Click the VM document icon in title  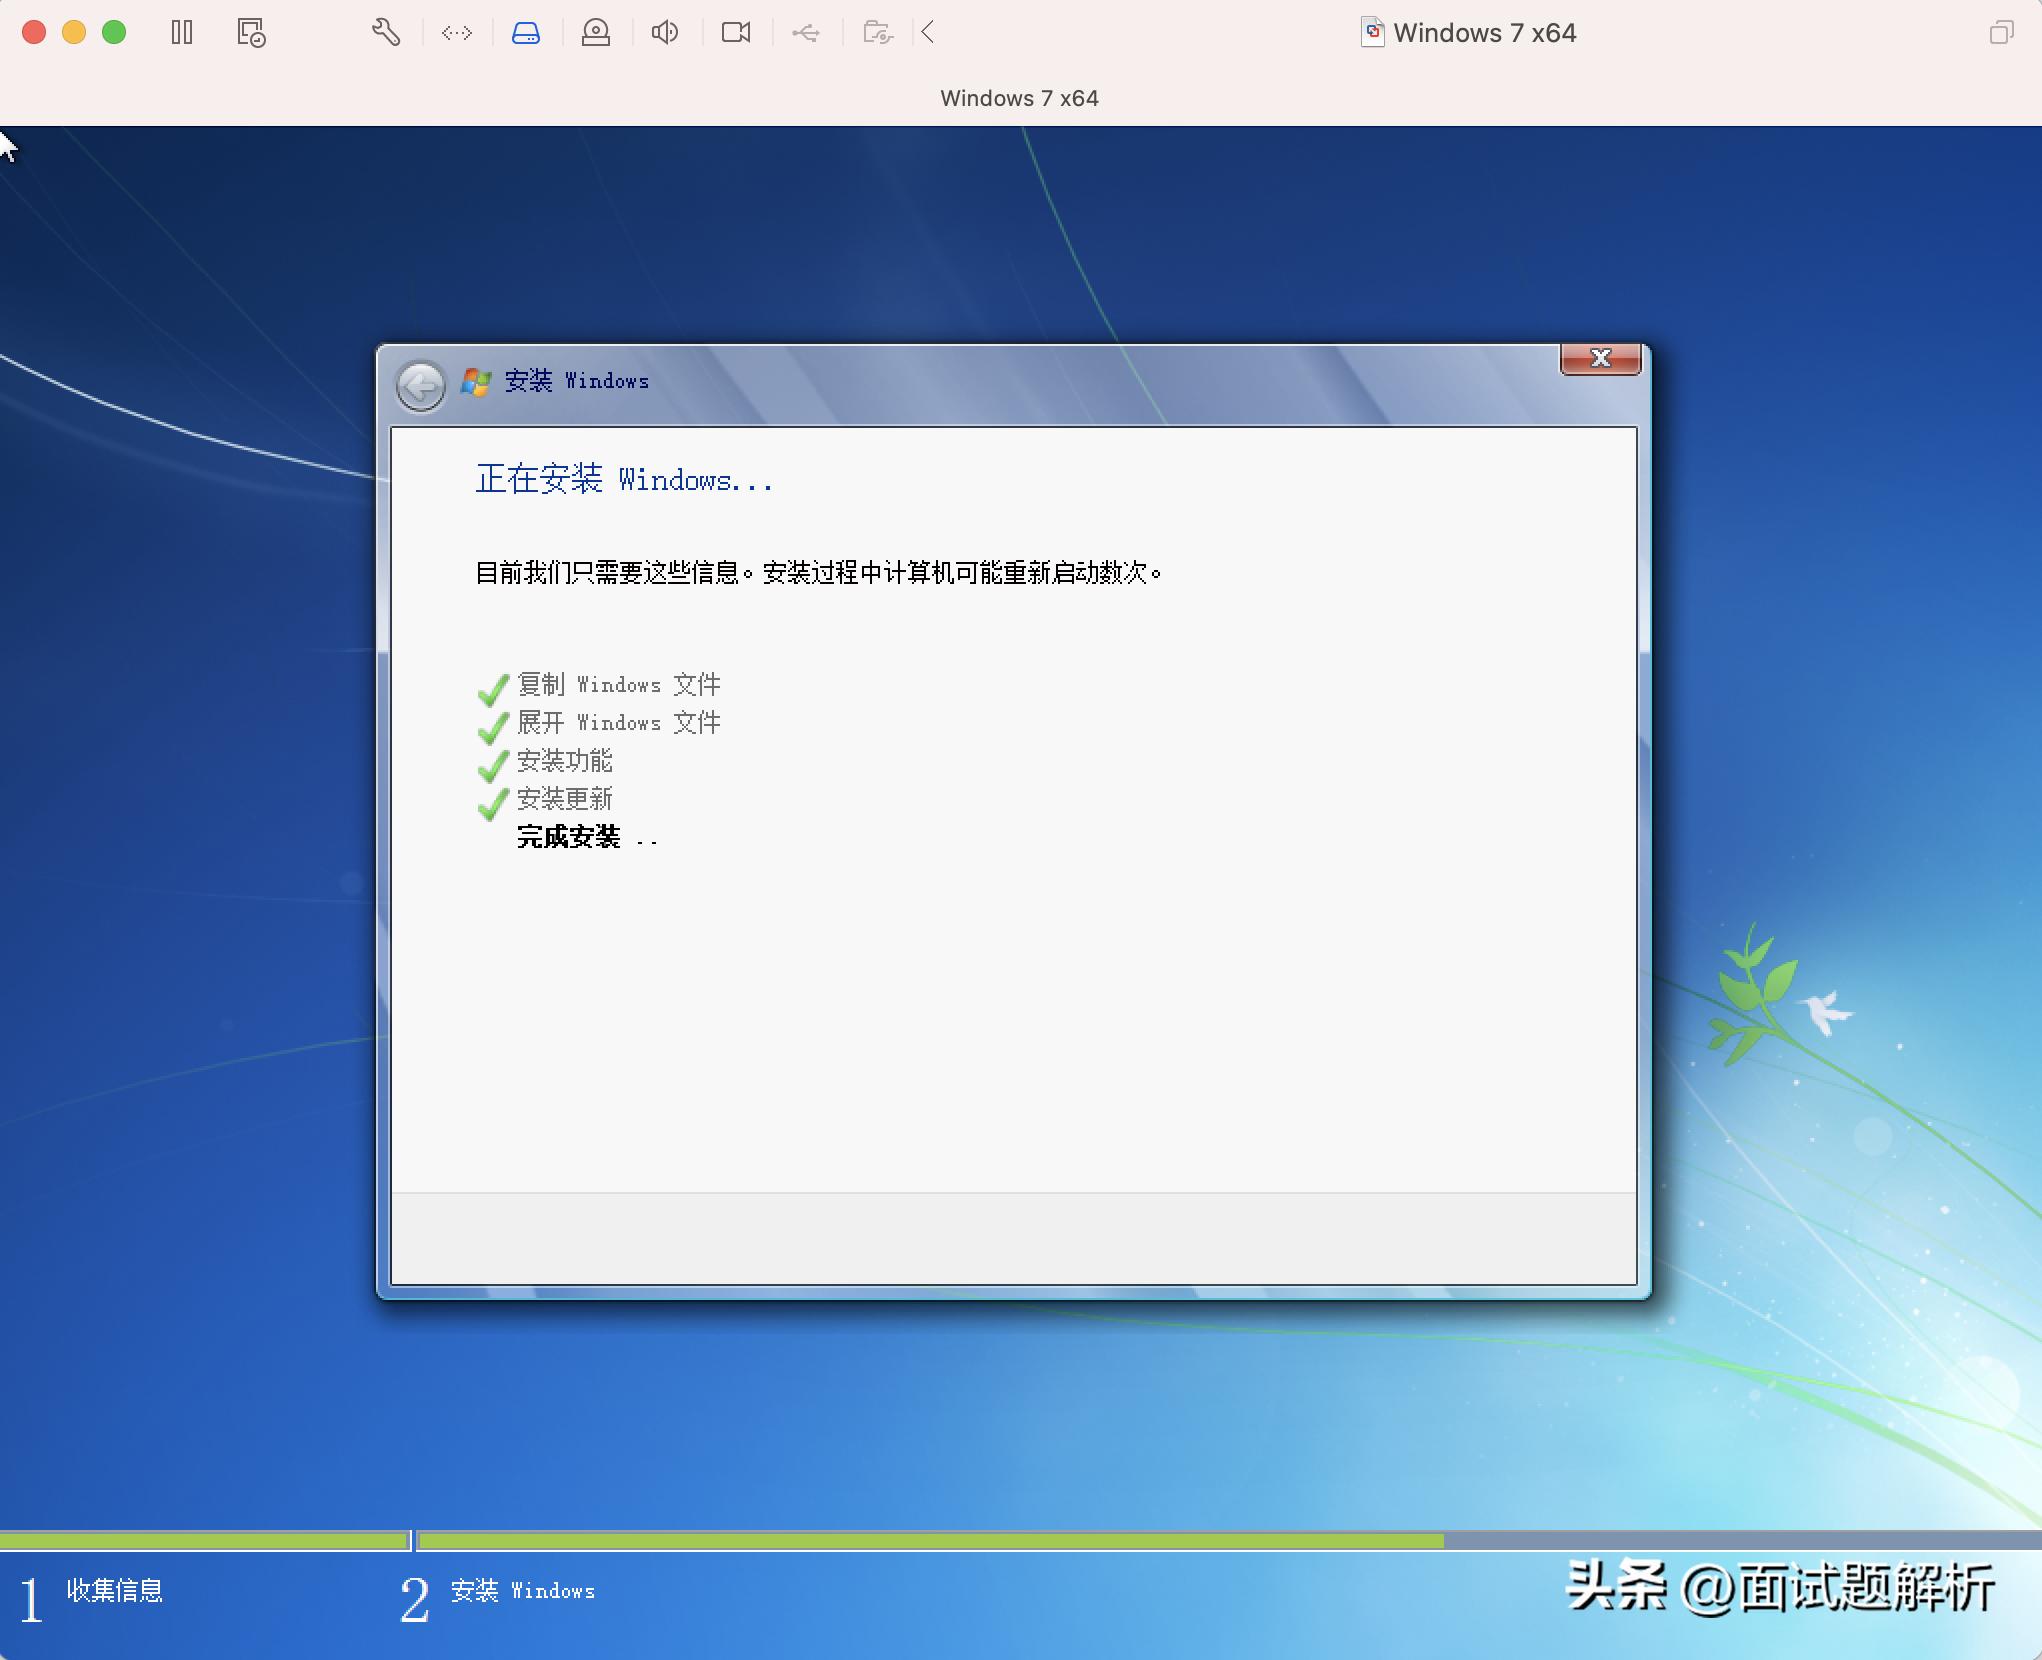coord(1373,32)
